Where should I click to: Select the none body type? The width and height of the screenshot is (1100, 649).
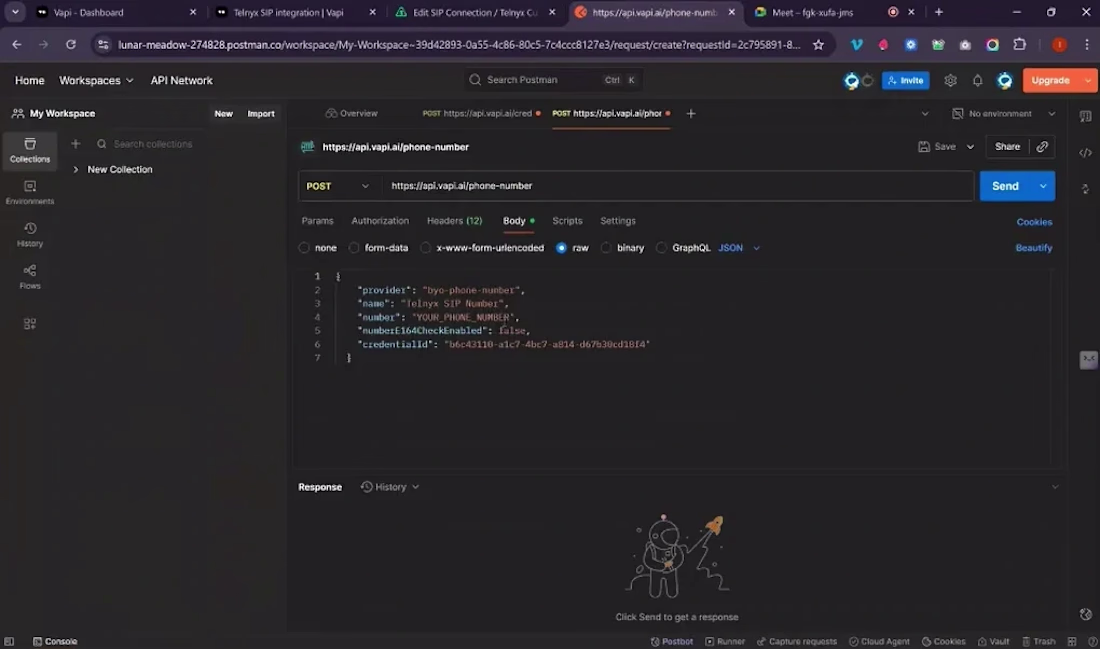point(304,248)
